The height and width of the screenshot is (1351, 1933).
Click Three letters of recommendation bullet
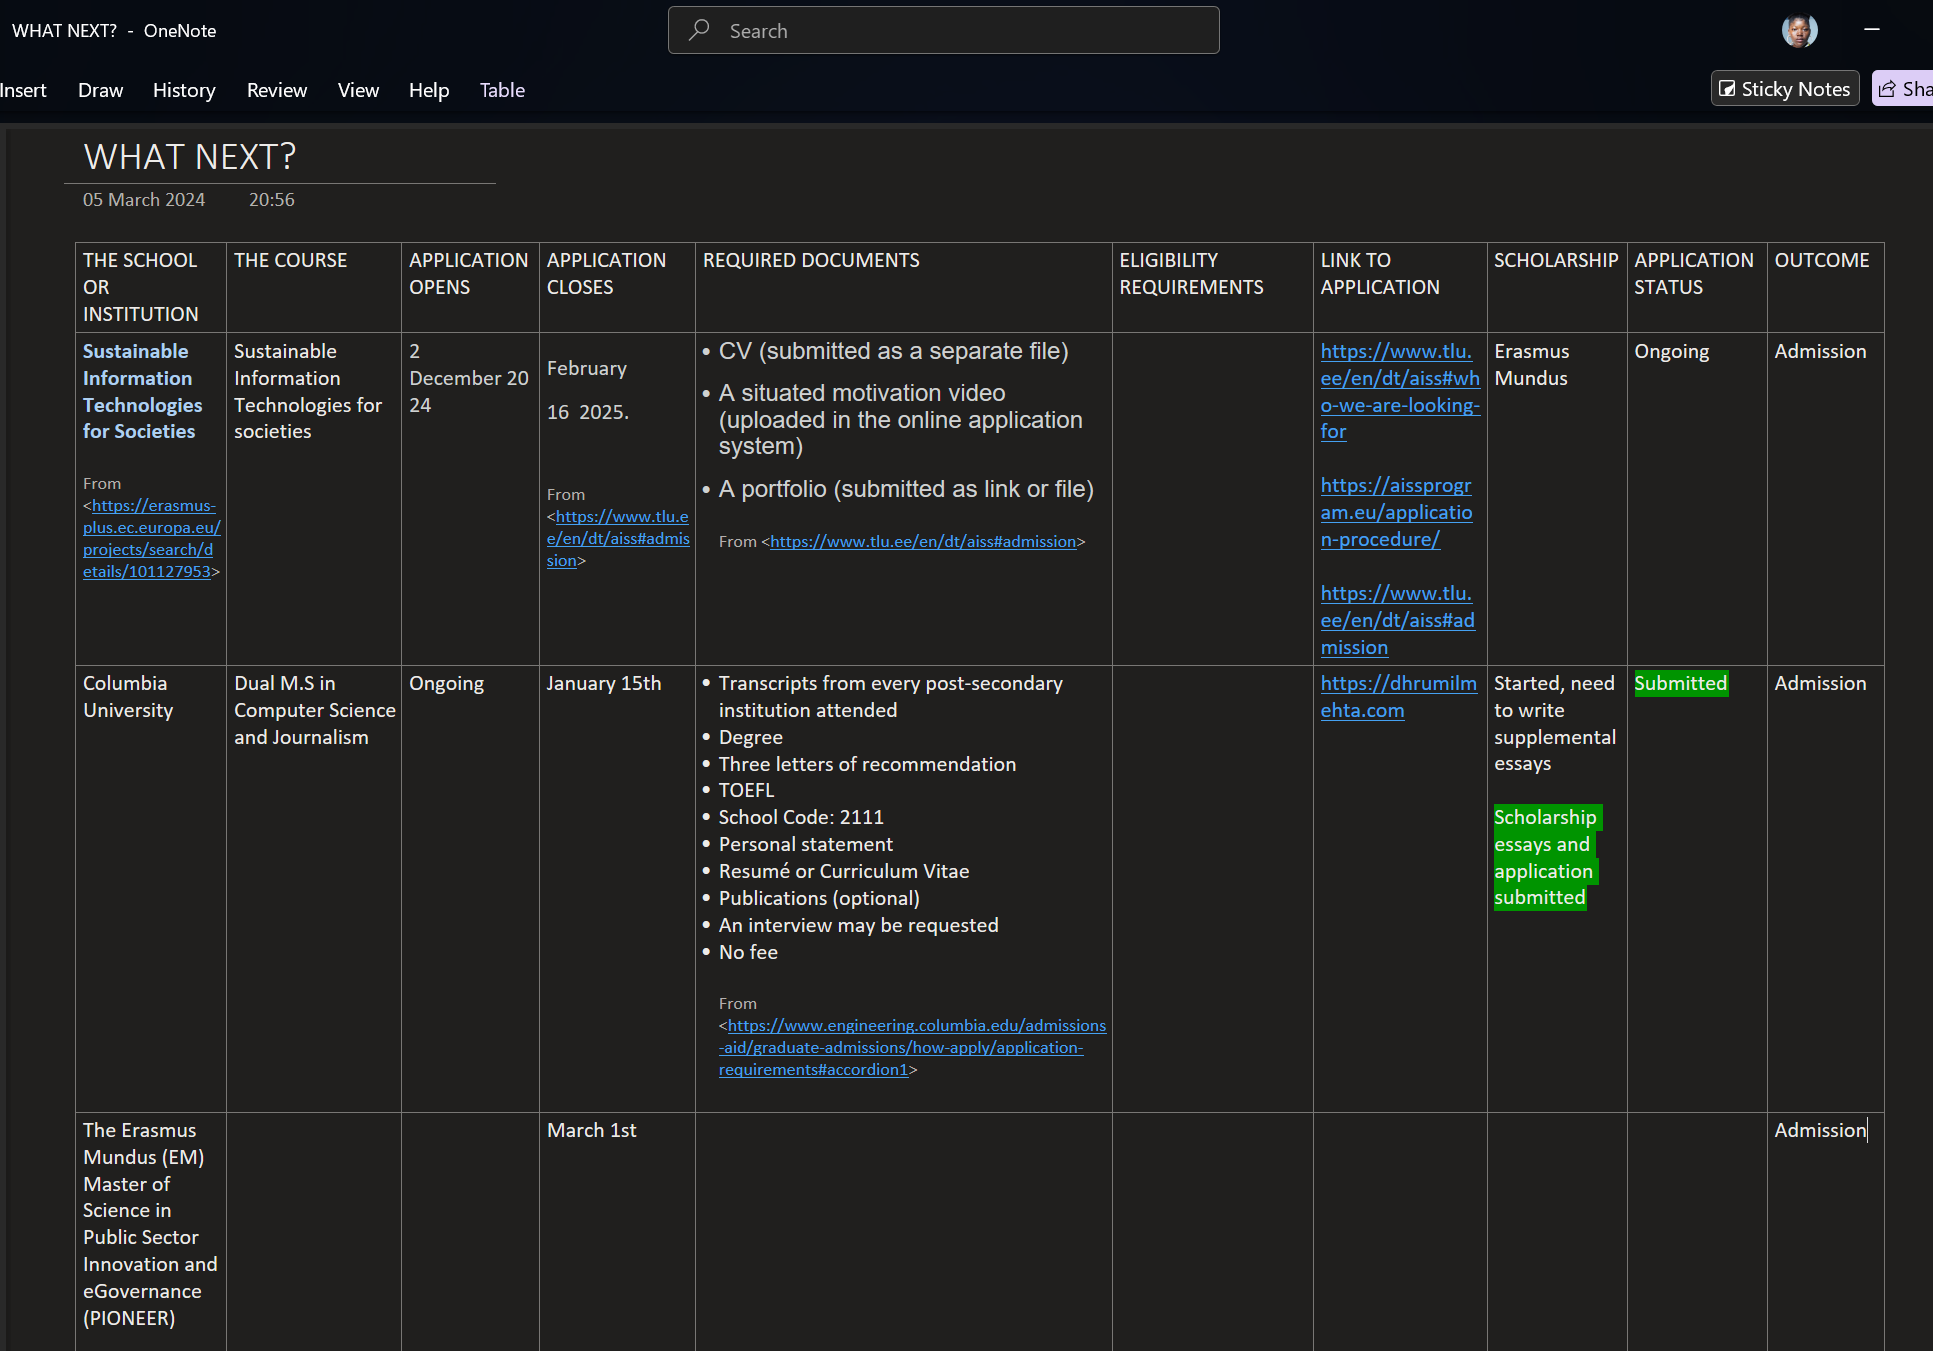click(867, 765)
